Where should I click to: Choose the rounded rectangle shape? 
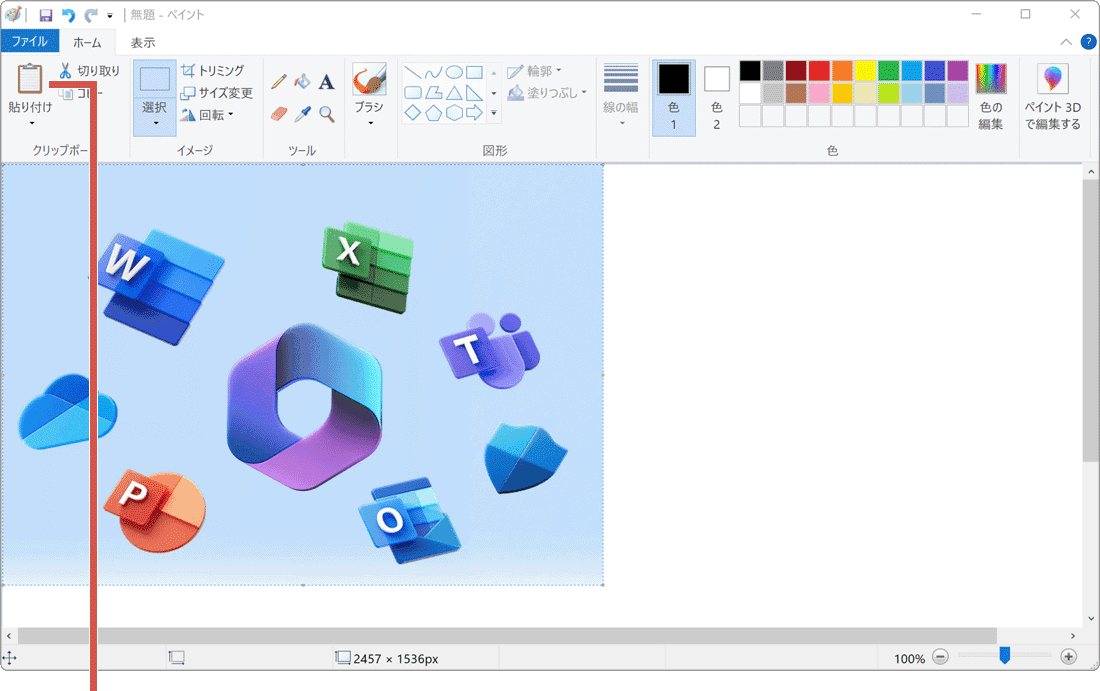point(412,93)
